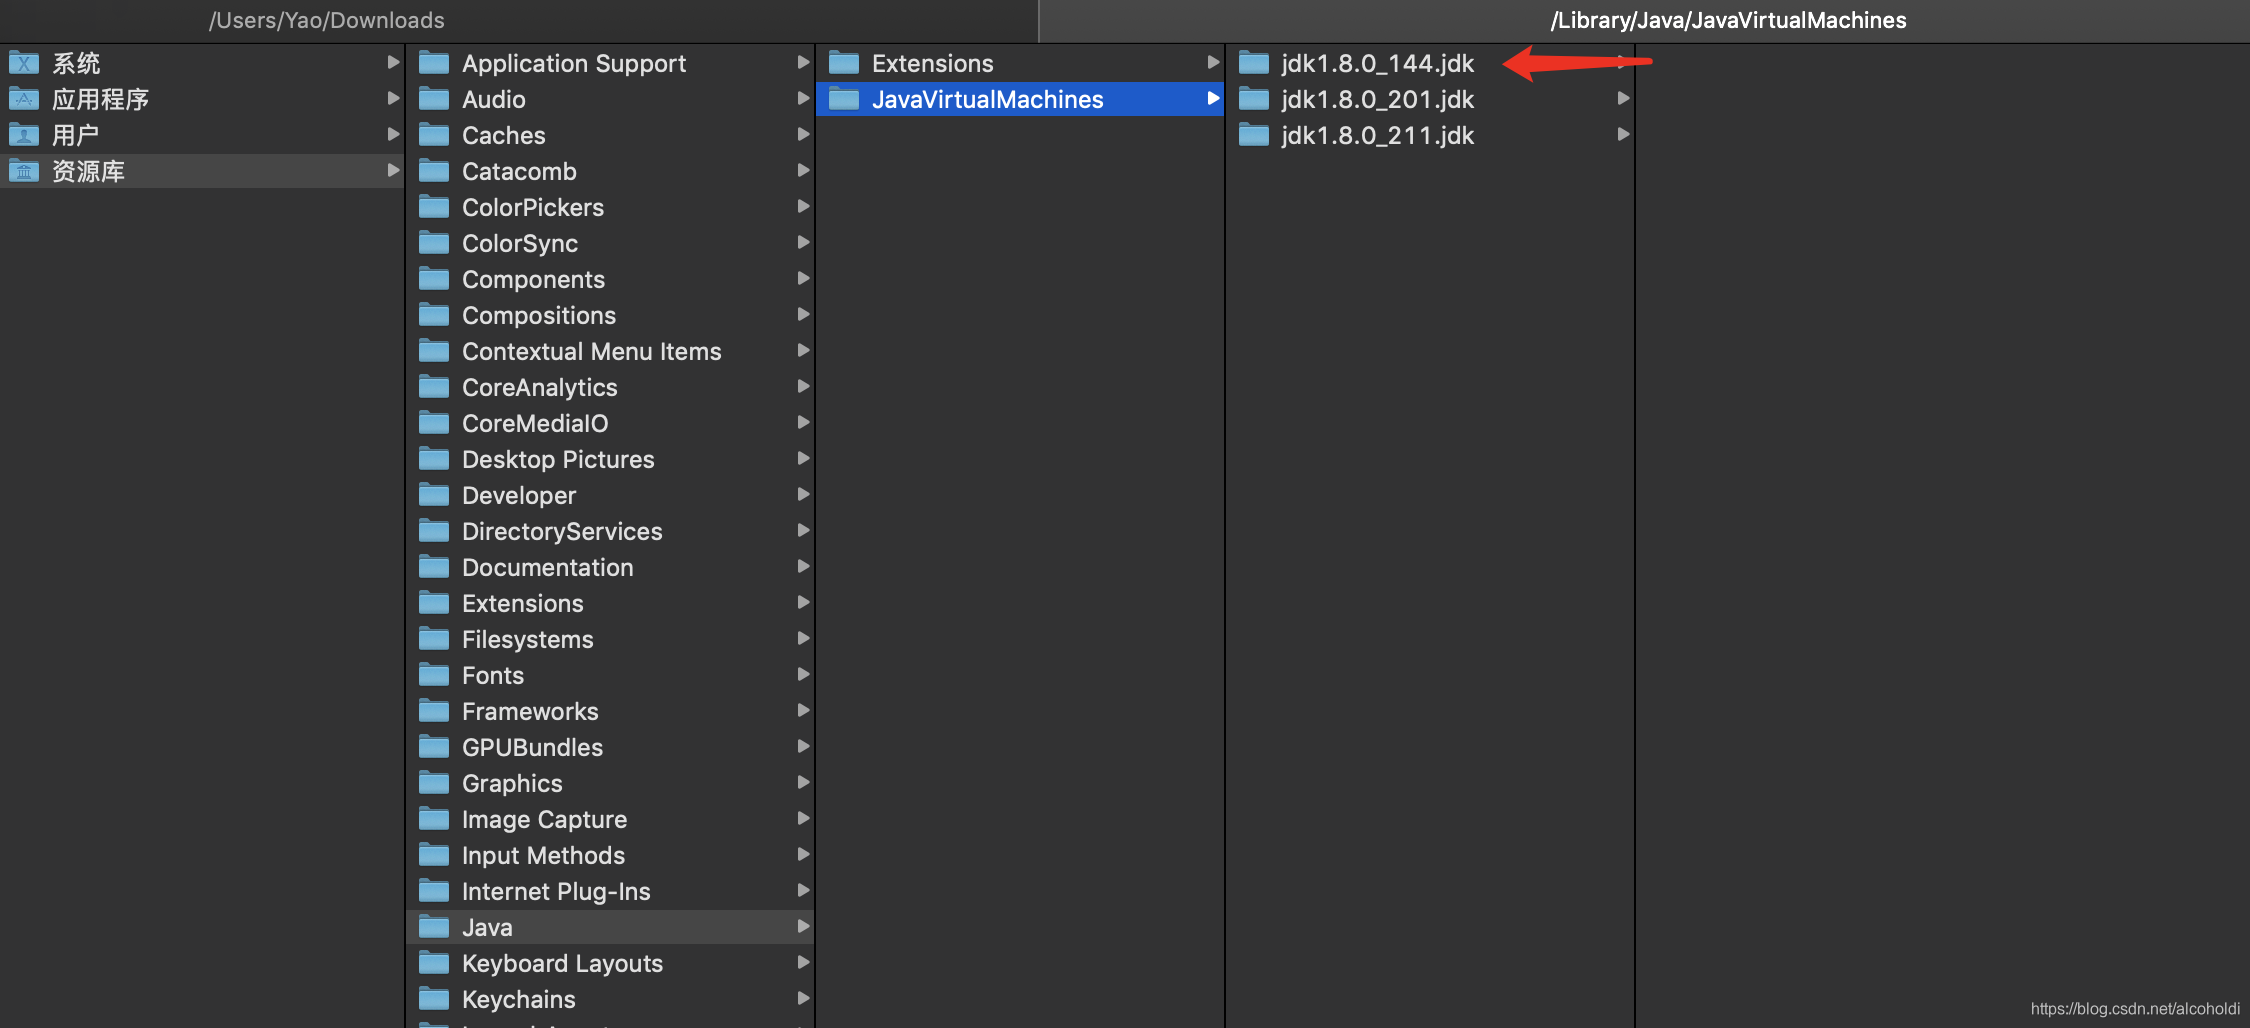Select the Image Capture folder name
This screenshot has height=1028, width=2250.
(x=545, y=819)
